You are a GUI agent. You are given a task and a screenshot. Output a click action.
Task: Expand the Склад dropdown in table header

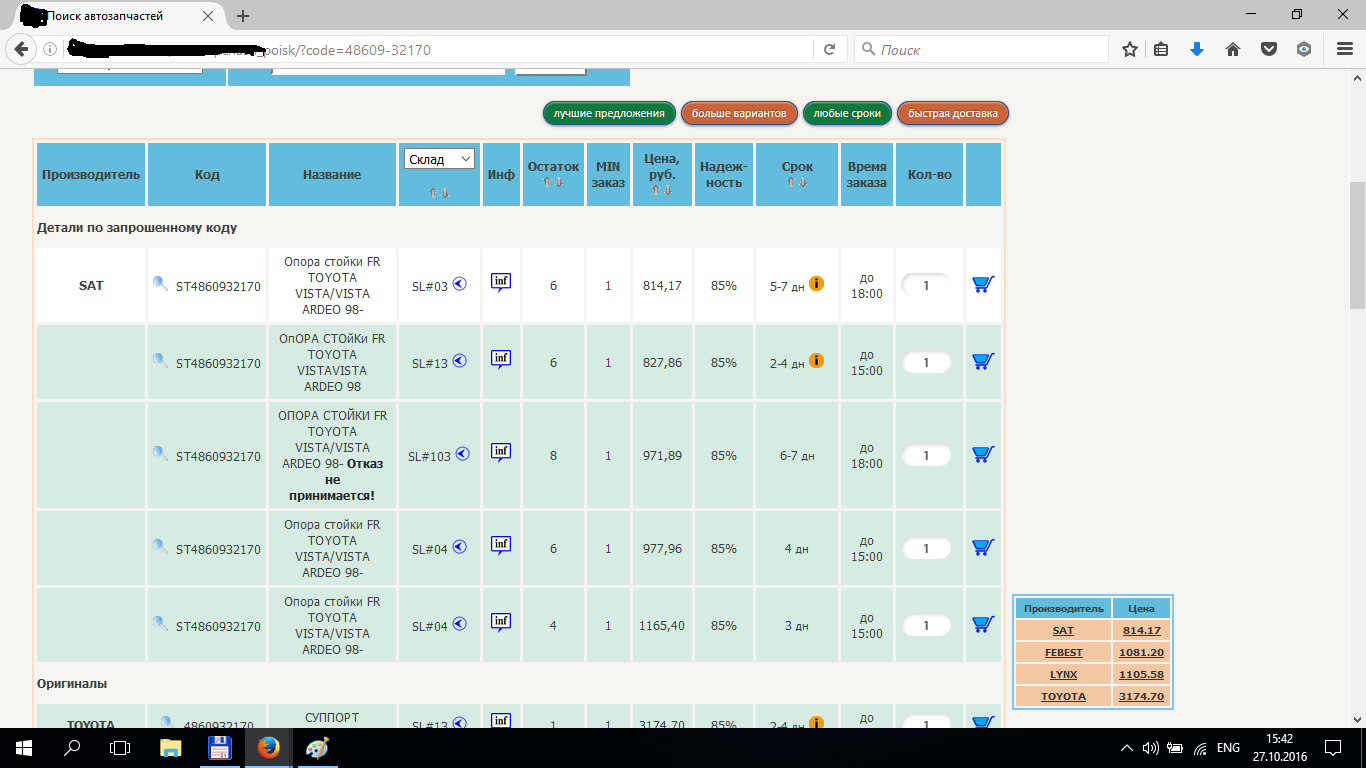439,159
